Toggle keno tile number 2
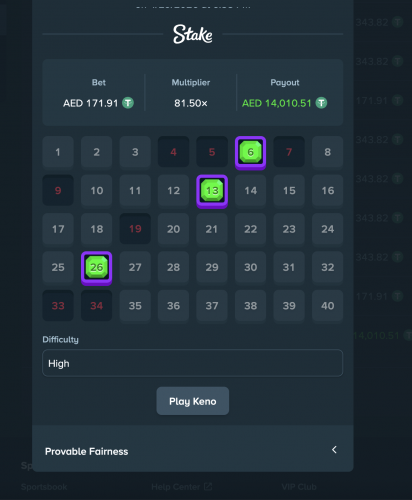This screenshot has height=500, width=412. pyautogui.click(x=97, y=152)
